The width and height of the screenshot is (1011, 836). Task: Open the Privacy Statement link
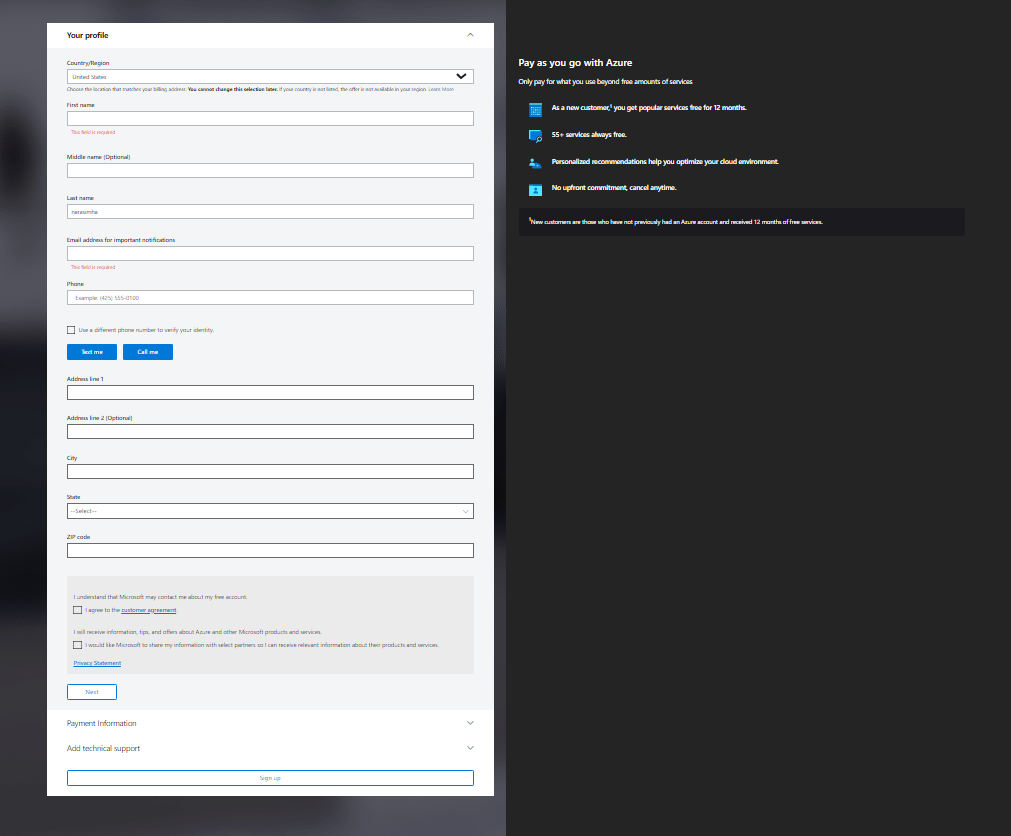click(97, 663)
